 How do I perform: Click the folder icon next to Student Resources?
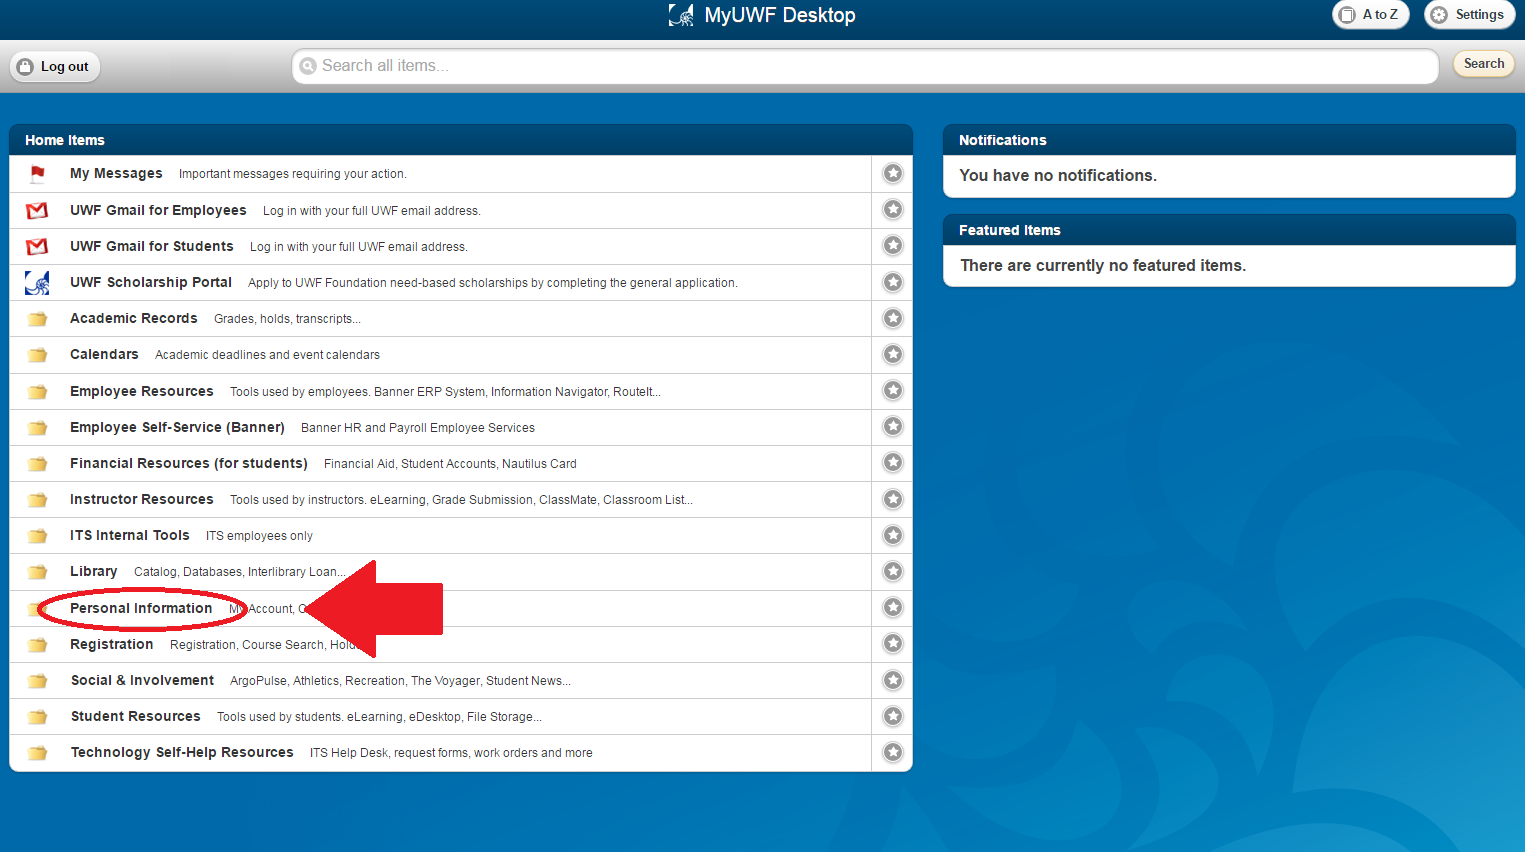click(x=37, y=717)
